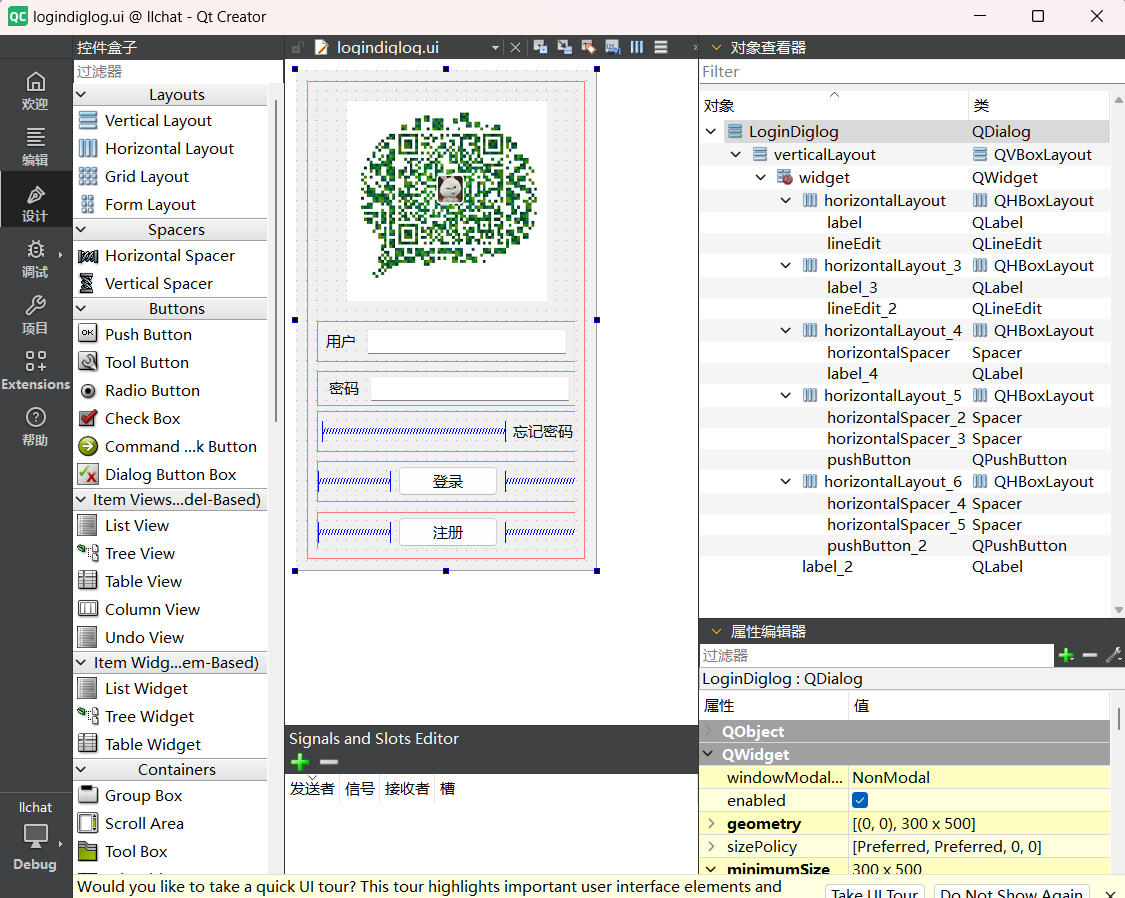This screenshot has width=1125, height=898.
Task: Click the 忘记密码 label on the form
Action: tap(542, 431)
